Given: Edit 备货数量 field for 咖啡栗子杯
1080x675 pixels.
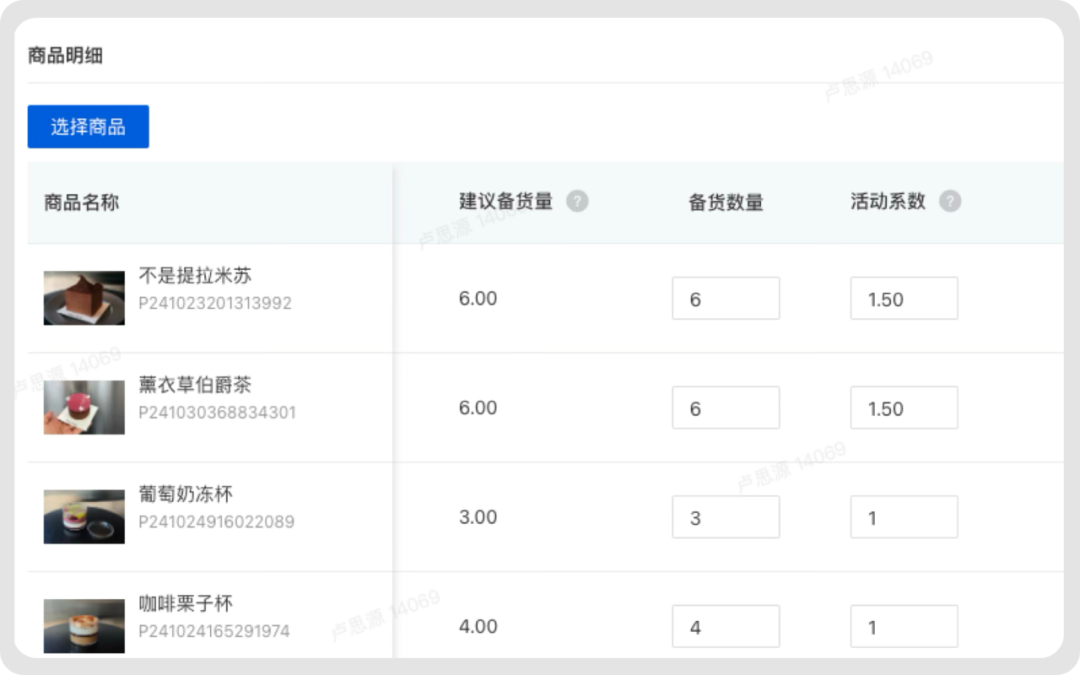Looking at the screenshot, I should (725, 626).
